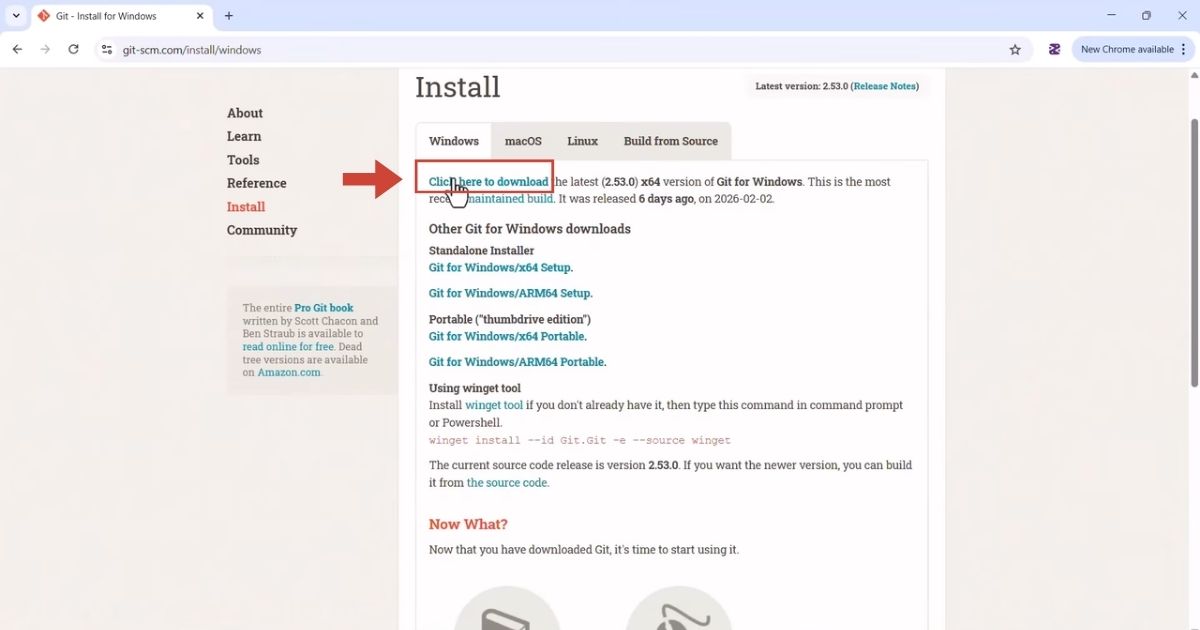Screen dimensions: 1200x630
Task: Click the page's vertical scrollbar thumb
Action: 1194,252
